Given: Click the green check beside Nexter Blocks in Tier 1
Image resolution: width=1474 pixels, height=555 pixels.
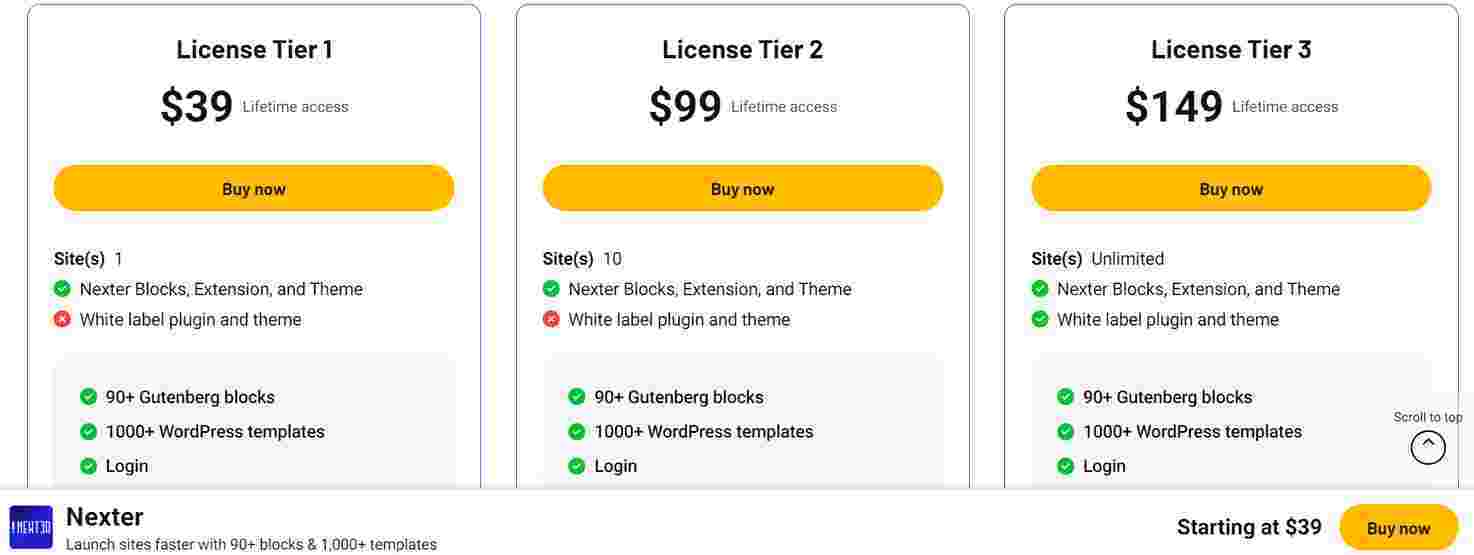Looking at the screenshot, I should pyautogui.click(x=62, y=289).
